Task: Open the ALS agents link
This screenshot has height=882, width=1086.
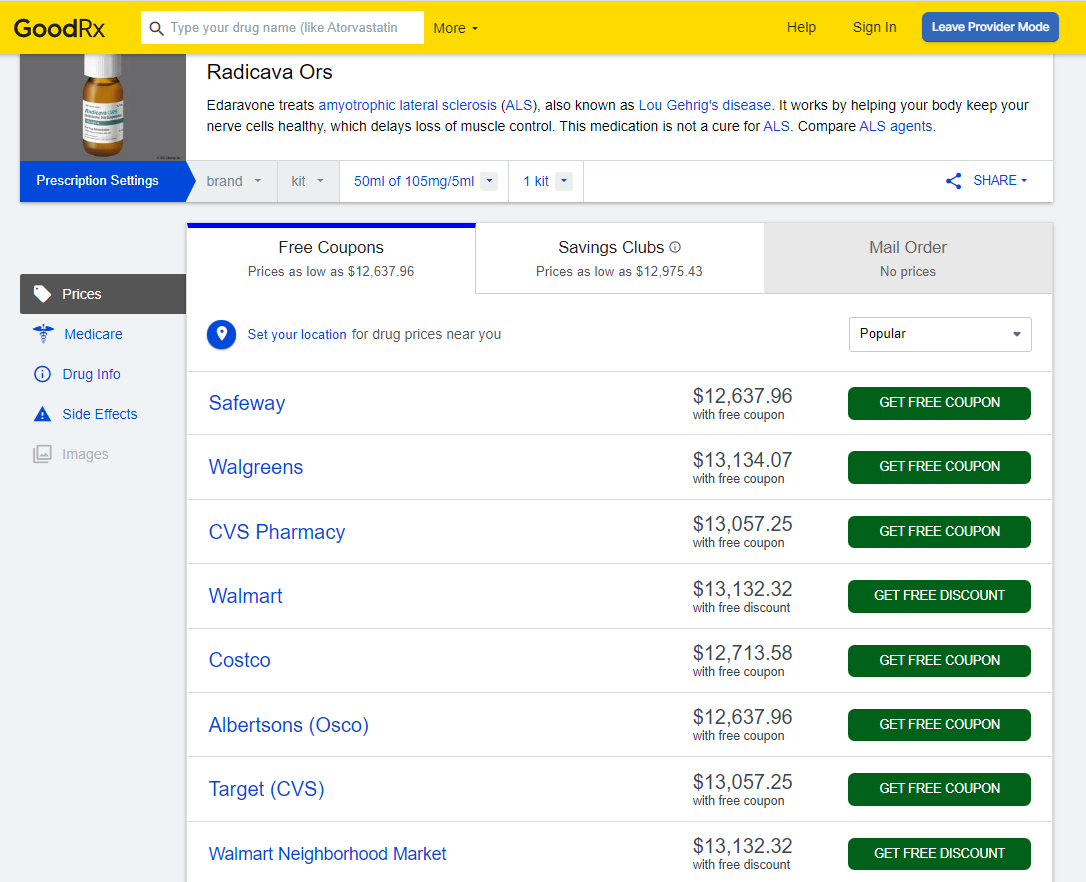Action: coord(896,127)
